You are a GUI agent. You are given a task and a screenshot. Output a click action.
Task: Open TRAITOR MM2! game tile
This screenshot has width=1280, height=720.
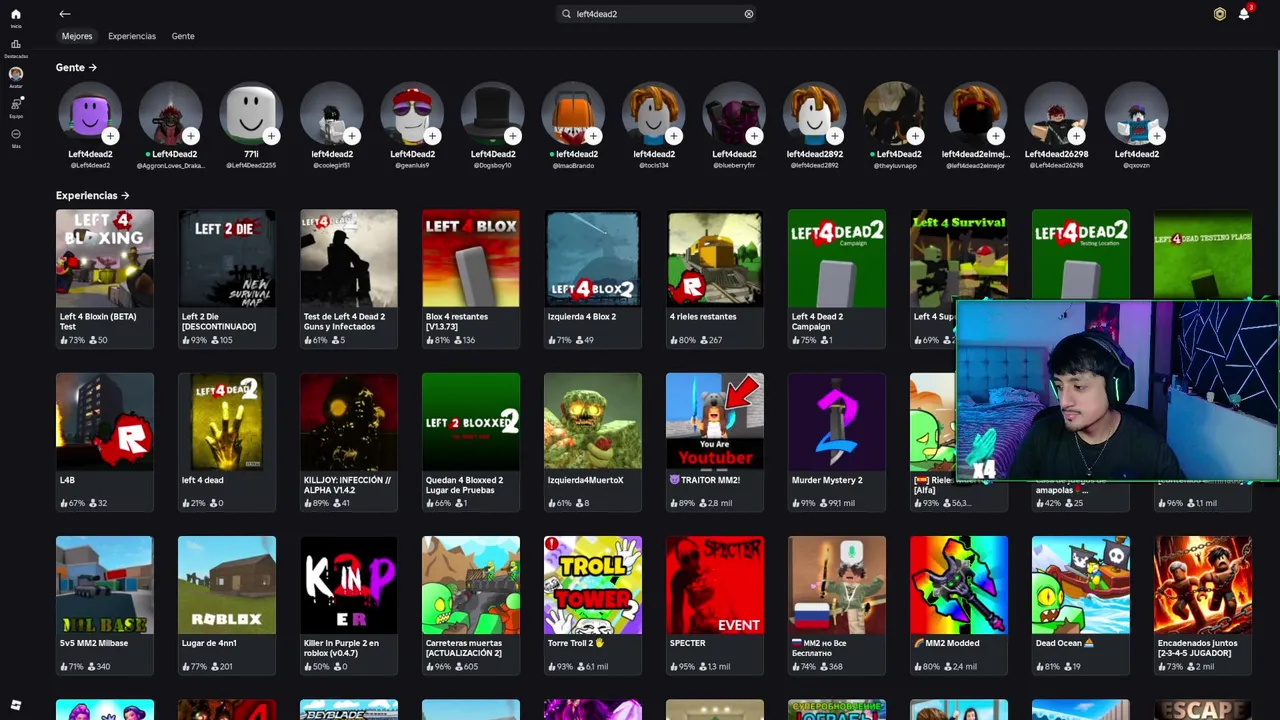click(715, 441)
